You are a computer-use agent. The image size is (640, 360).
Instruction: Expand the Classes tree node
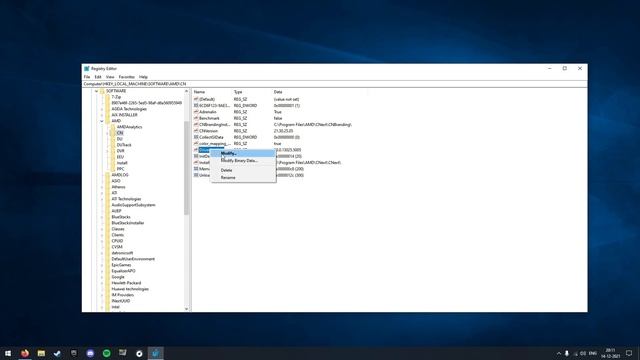[x=102, y=229]
